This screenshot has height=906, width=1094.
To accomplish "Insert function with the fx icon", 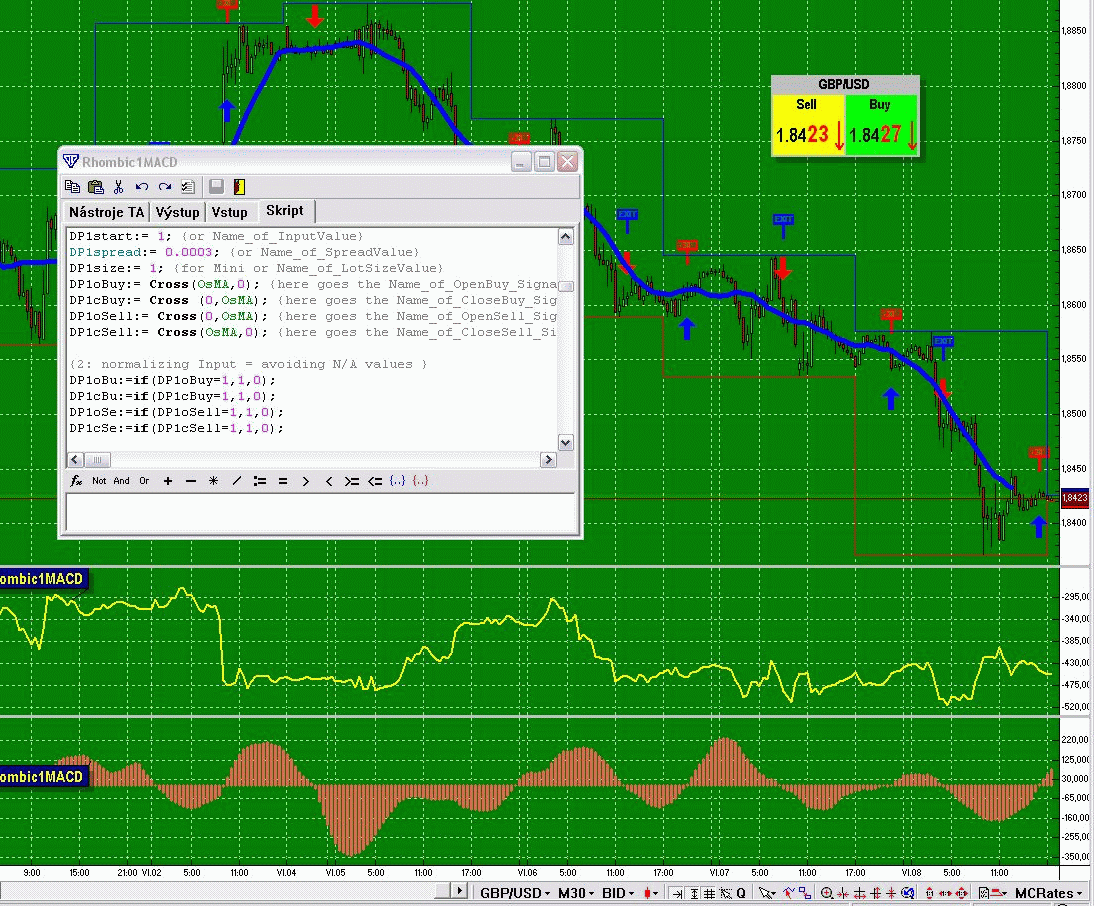I will [76, 481].
